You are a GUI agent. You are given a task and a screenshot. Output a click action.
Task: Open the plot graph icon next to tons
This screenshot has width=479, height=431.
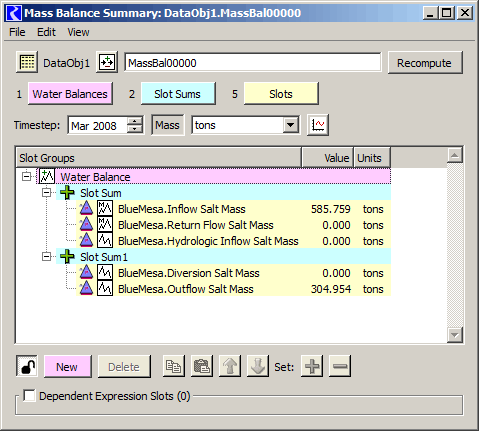click(318, 125)
